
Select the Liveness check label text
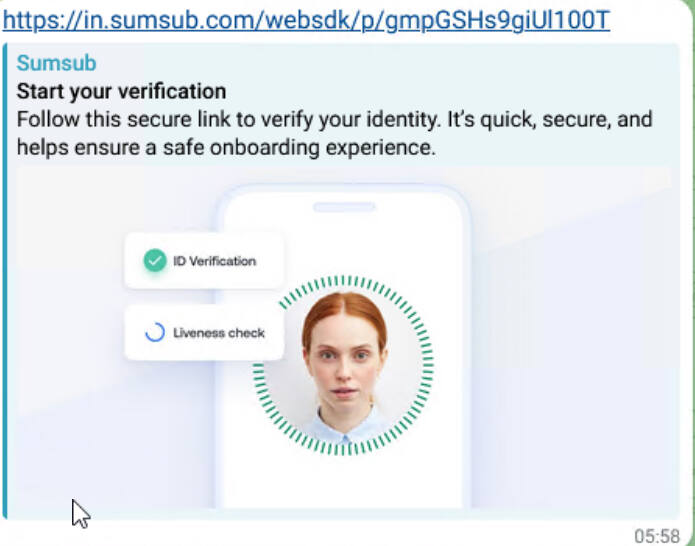pos(219,333)
